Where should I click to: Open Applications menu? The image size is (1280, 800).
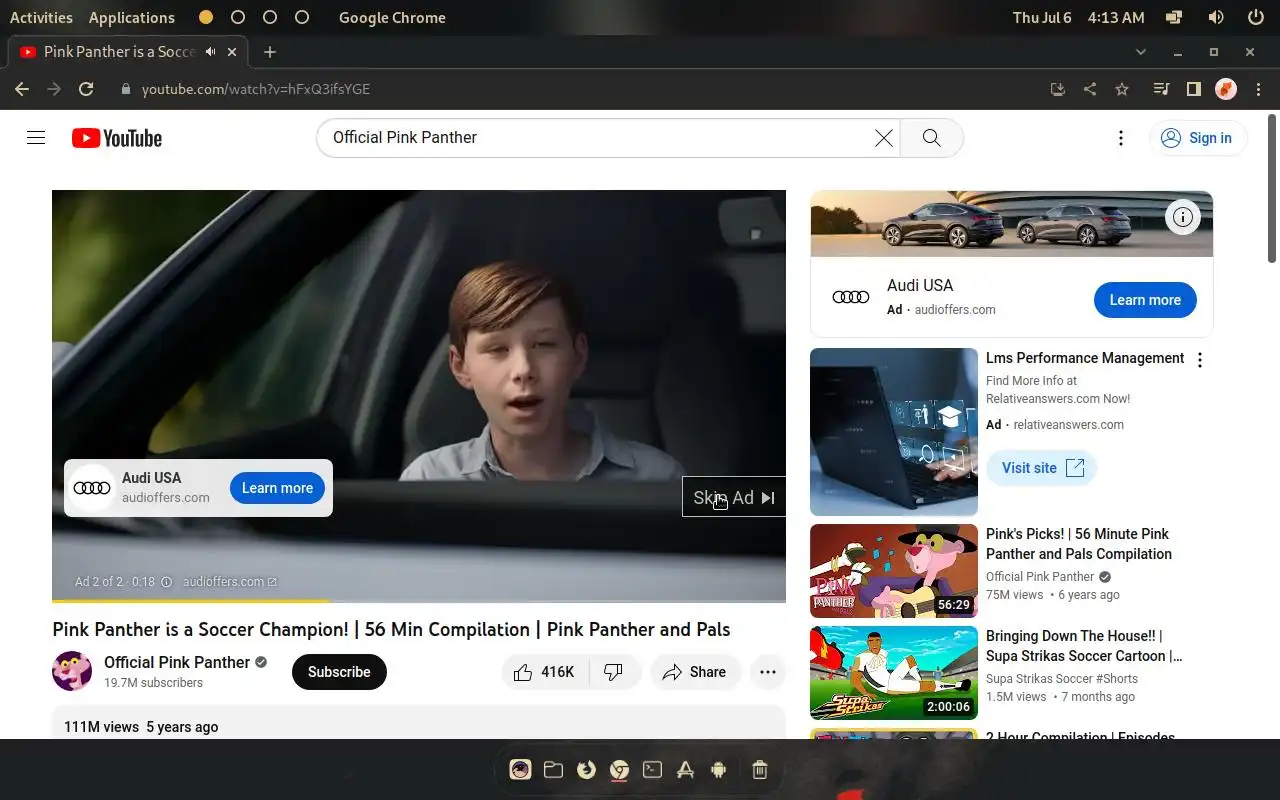(131, 17)
